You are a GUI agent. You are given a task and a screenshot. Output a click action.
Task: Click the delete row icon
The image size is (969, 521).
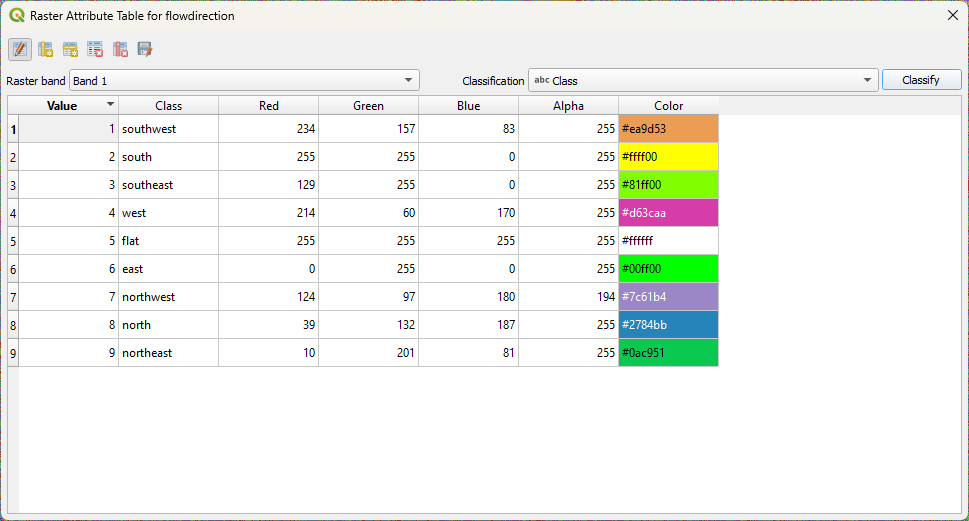pyautogui.click(x=95, y=49)
